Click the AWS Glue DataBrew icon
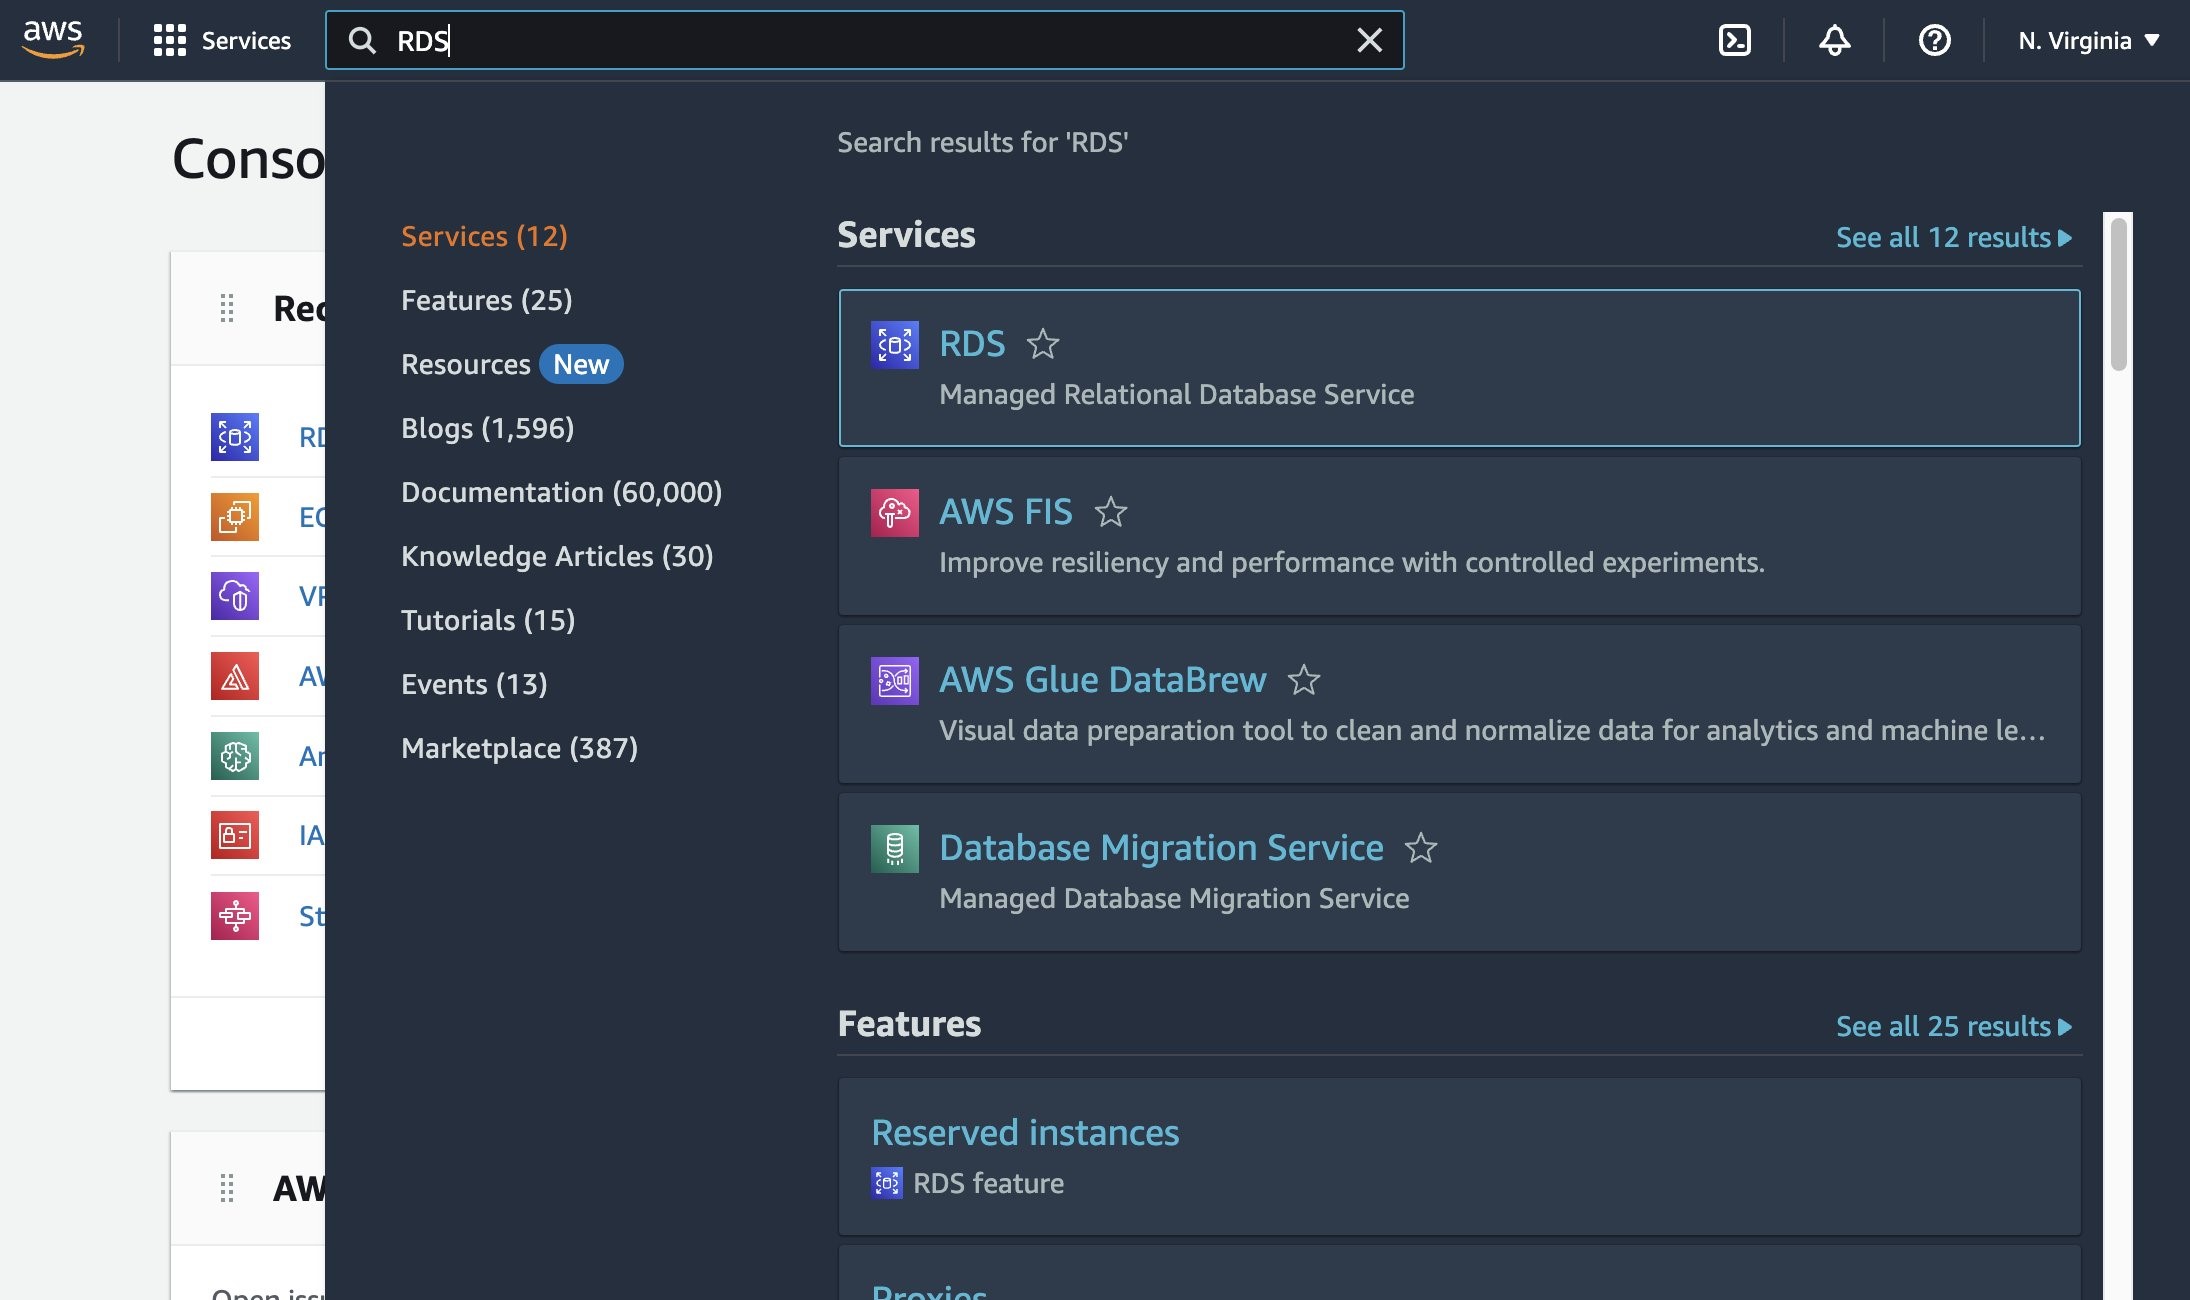 pyautogui.click(x=893, y=678)
